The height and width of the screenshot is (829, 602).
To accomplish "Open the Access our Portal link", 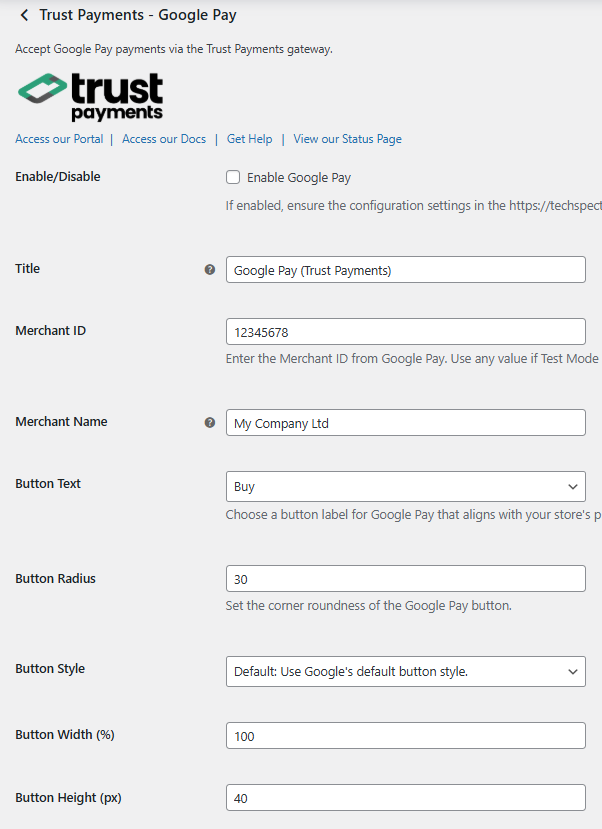I will tap(59, 139).
